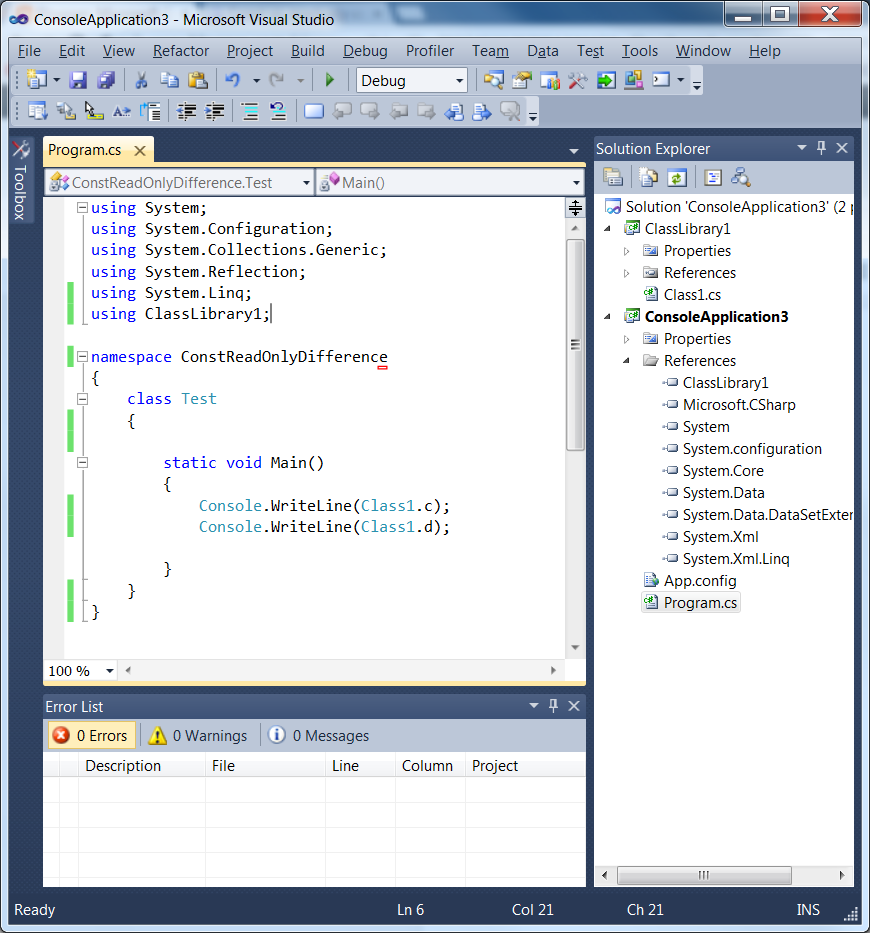Viewport: 870px width, 933px height.
Task: Click the Solution Explorer horizontal scrollbar thumb
Action: (x=704, y=875)
